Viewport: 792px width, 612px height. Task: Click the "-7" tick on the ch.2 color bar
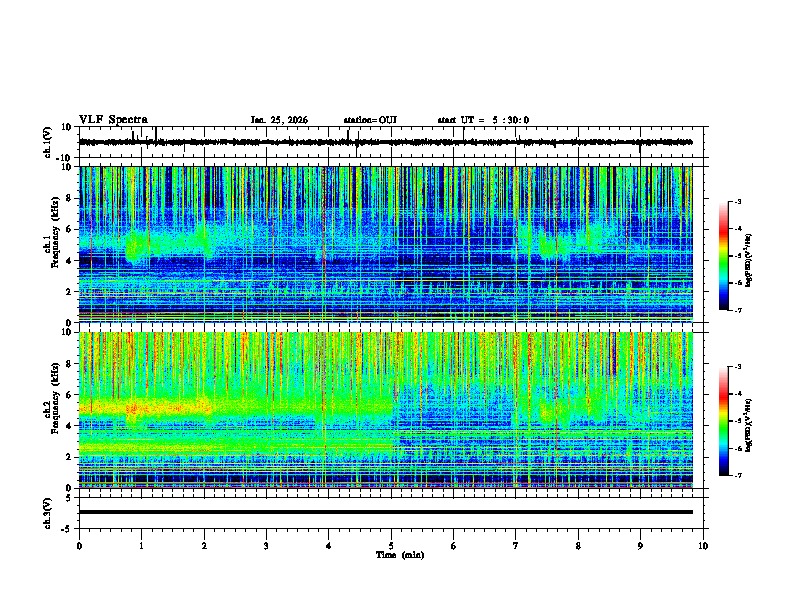[738, 476]
